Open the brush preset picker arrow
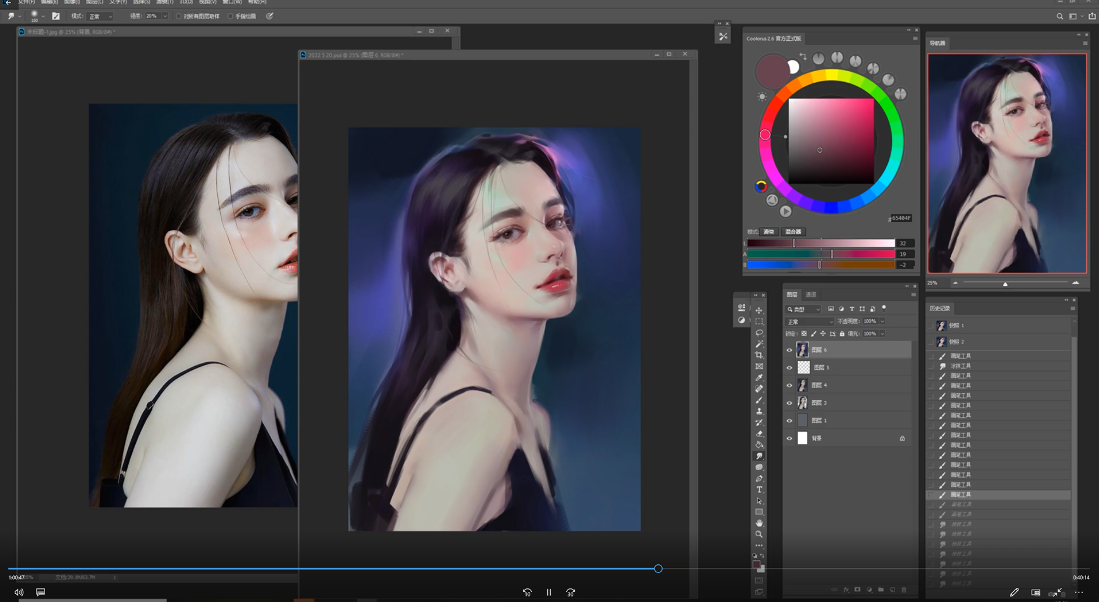 43,16
